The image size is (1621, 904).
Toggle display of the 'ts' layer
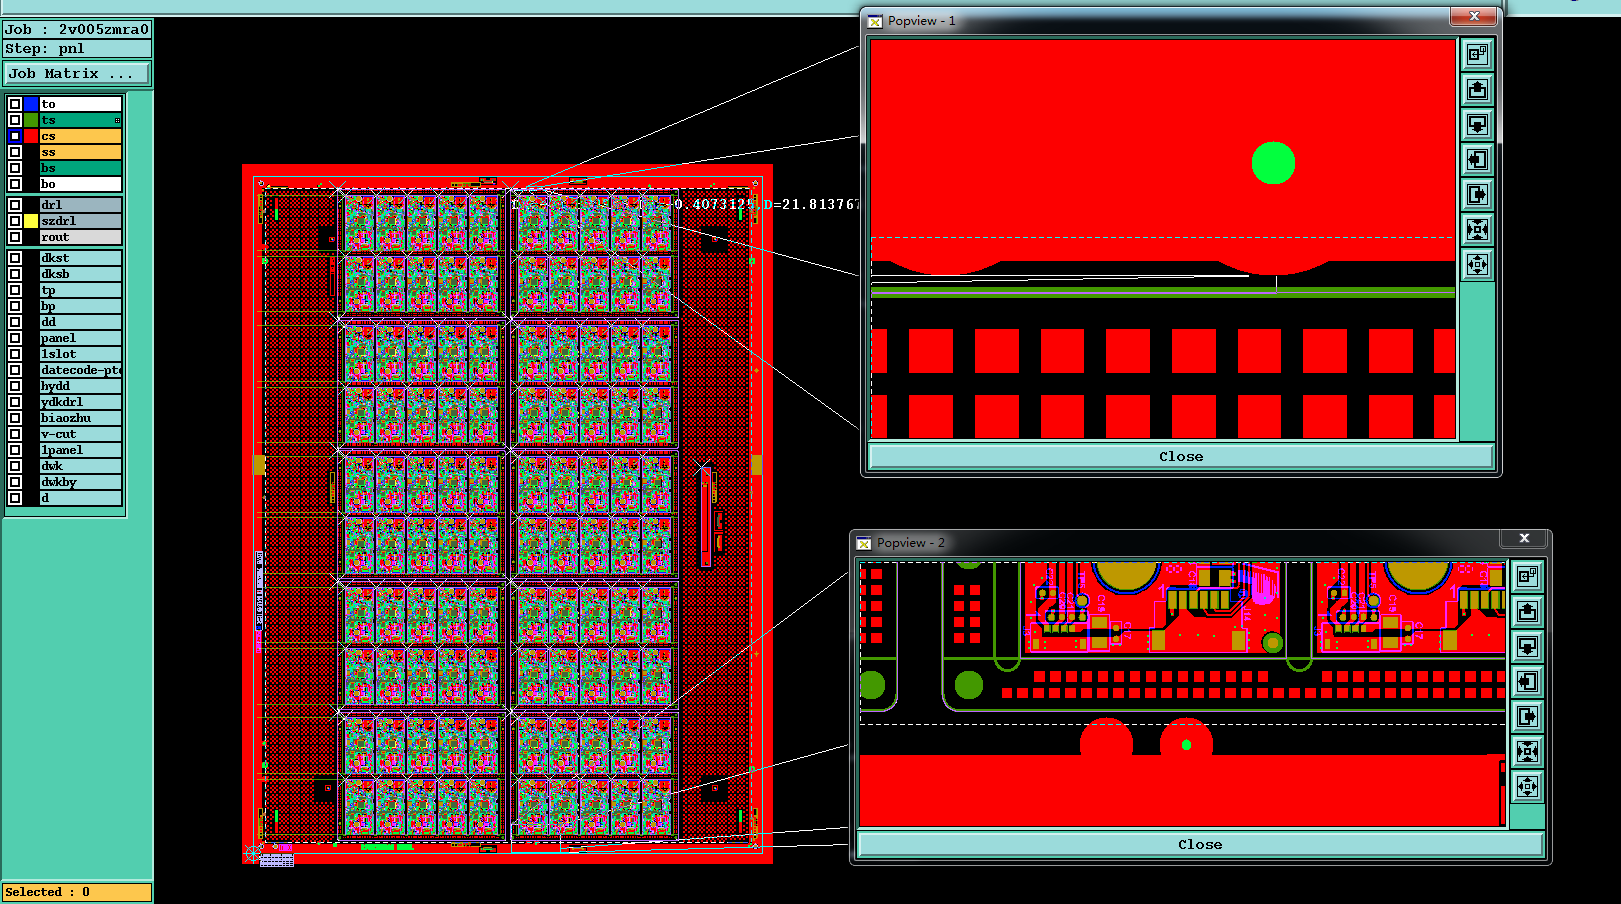click(15, 120)
